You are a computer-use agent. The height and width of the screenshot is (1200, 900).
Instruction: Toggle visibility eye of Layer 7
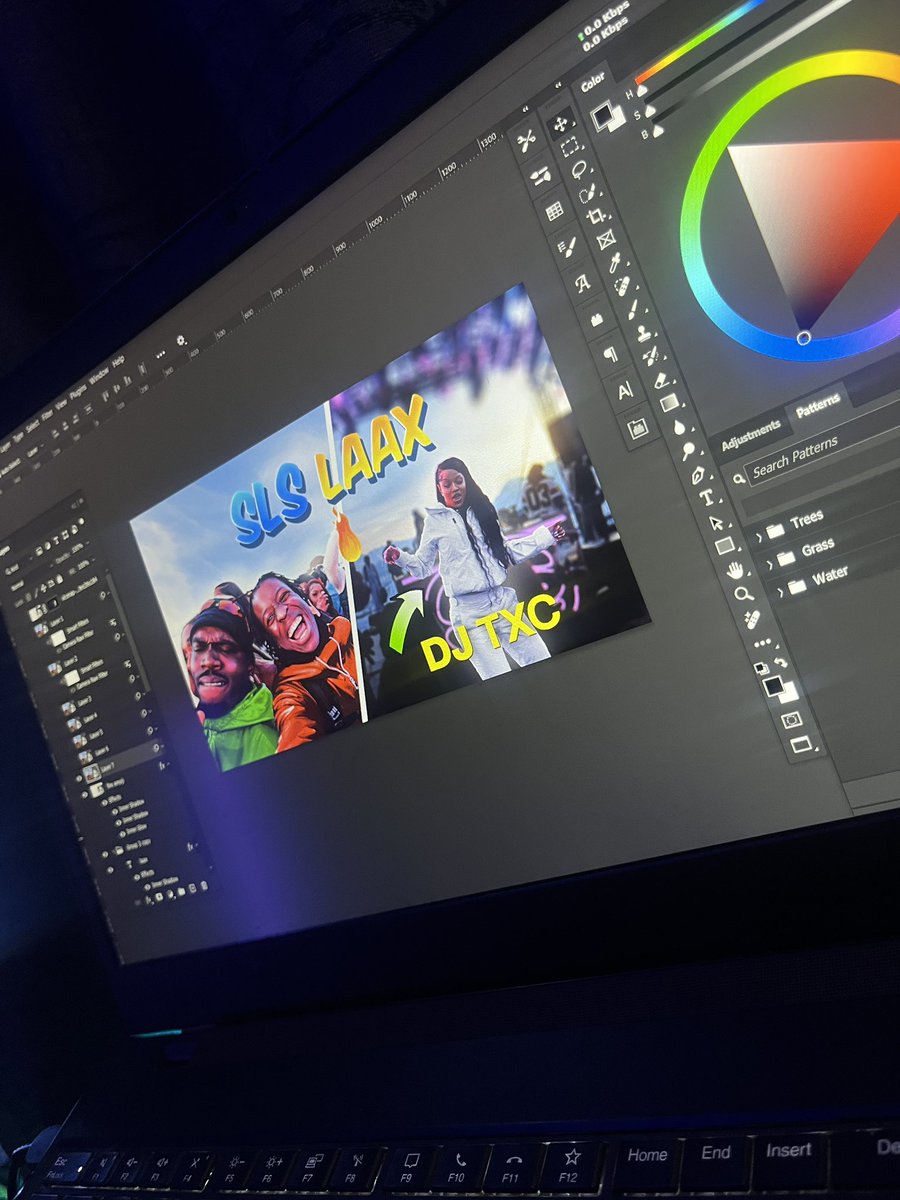79,778
